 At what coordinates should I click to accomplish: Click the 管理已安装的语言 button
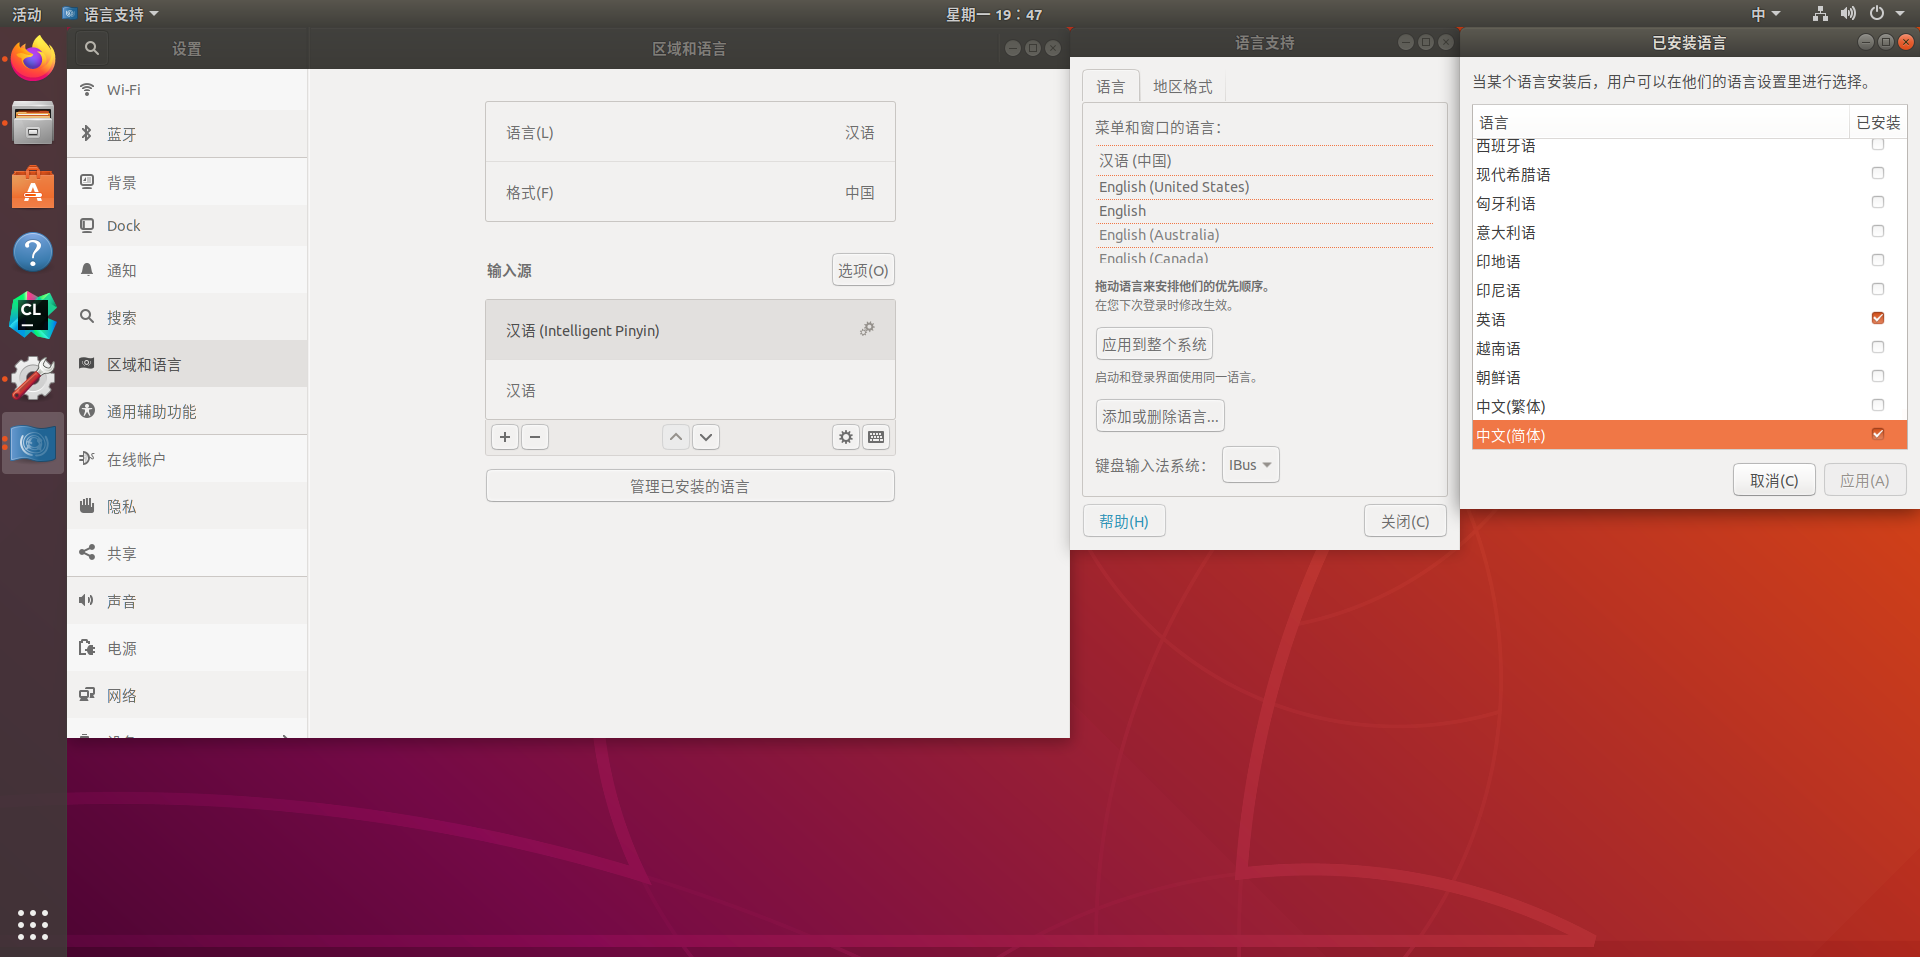(690, 486)
